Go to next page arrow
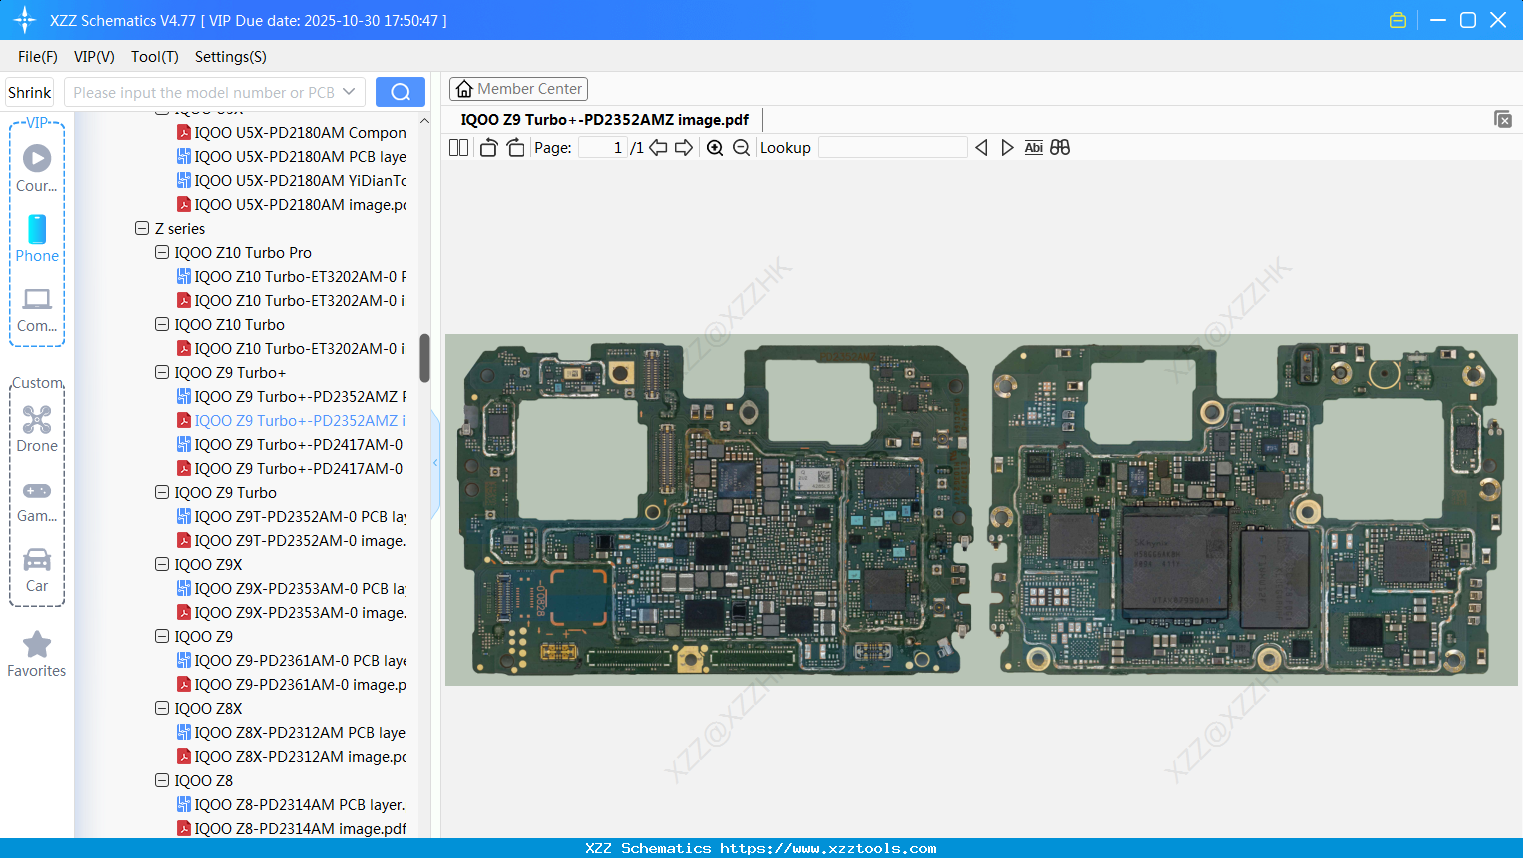This screenshot has height=858, width=1523. (684, 148)
